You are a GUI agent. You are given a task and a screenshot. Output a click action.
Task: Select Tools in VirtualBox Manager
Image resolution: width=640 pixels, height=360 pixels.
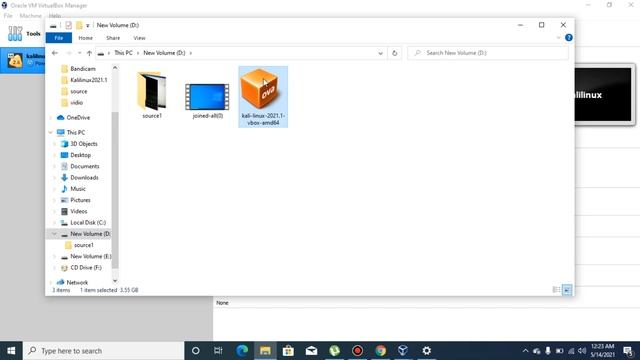click(x=24, y=33)
